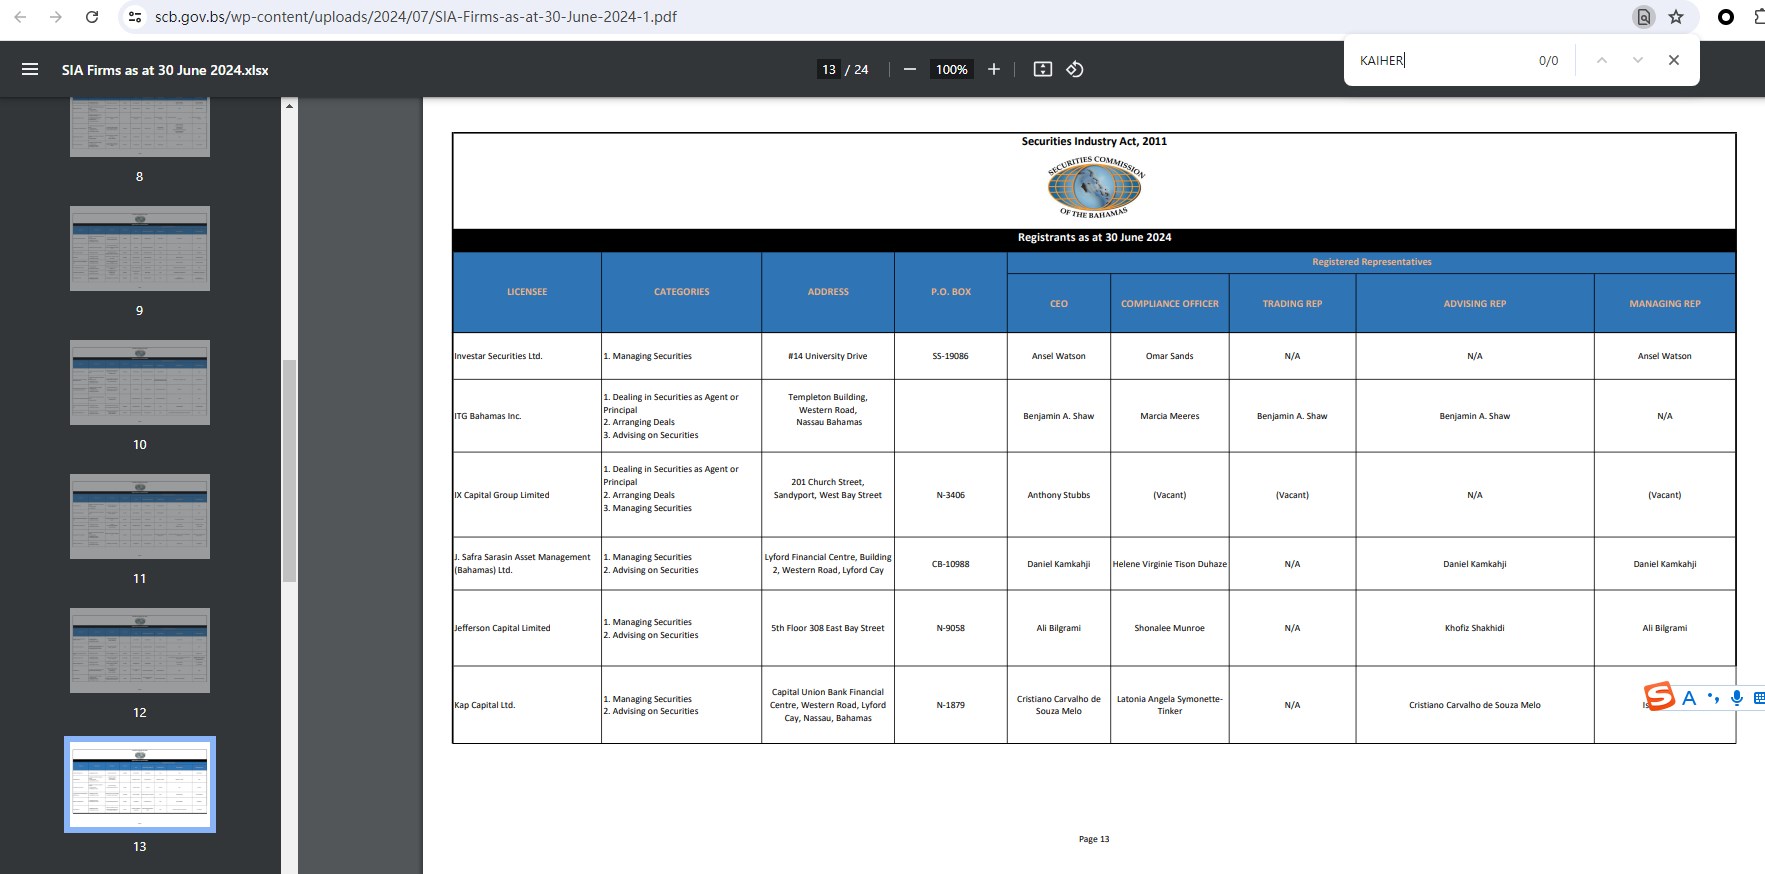Click the thumbnail sidebar scrollbar
1765x874 pixels.
pos(289,470)
